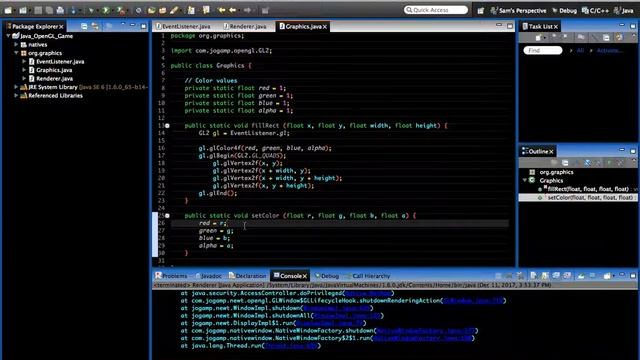Click the Forward navigation arrow toolbar icon
This screenshot has height=360, width=640.
click(x=247, y=10)
